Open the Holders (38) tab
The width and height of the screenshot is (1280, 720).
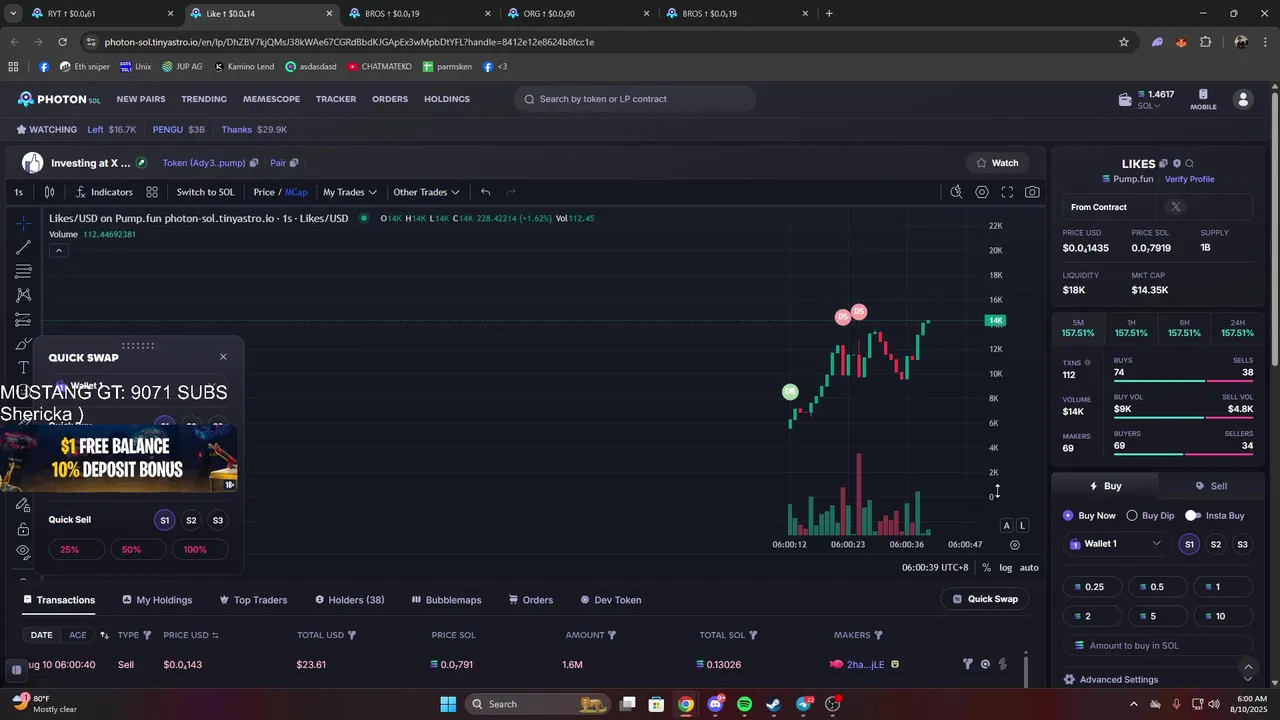[x=350, y=600]
